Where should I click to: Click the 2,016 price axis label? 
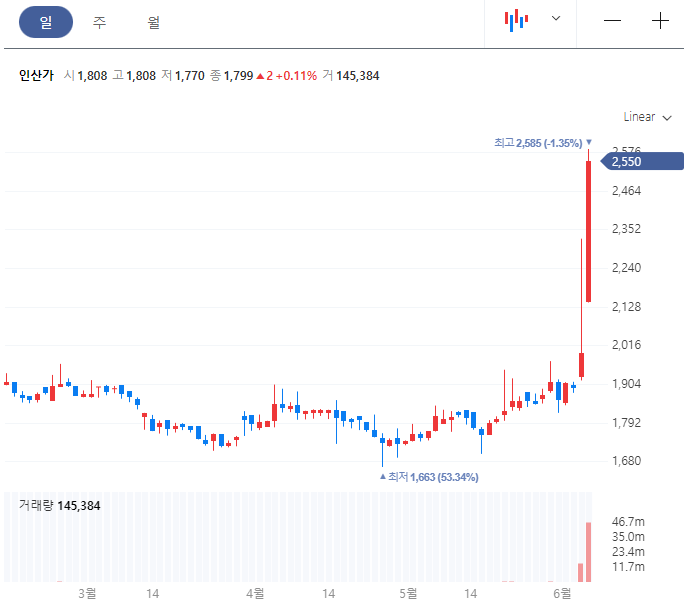click(626, 345)
